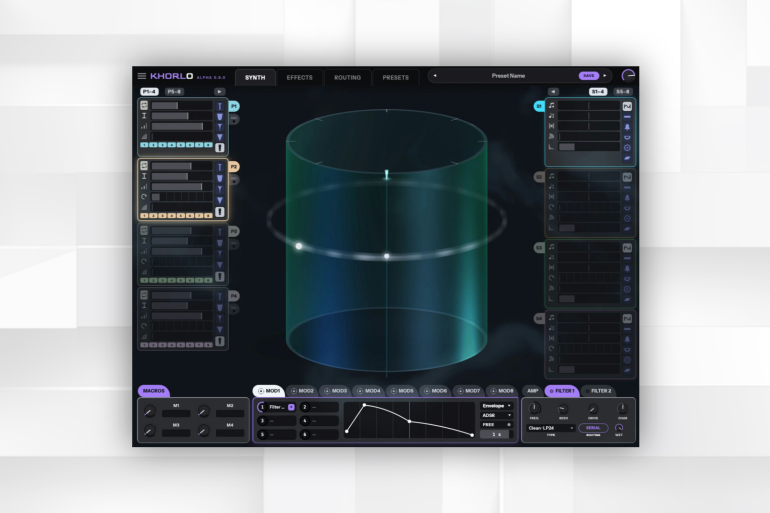
Task: Open the ROUTING tab
Action: coord(347,78)
